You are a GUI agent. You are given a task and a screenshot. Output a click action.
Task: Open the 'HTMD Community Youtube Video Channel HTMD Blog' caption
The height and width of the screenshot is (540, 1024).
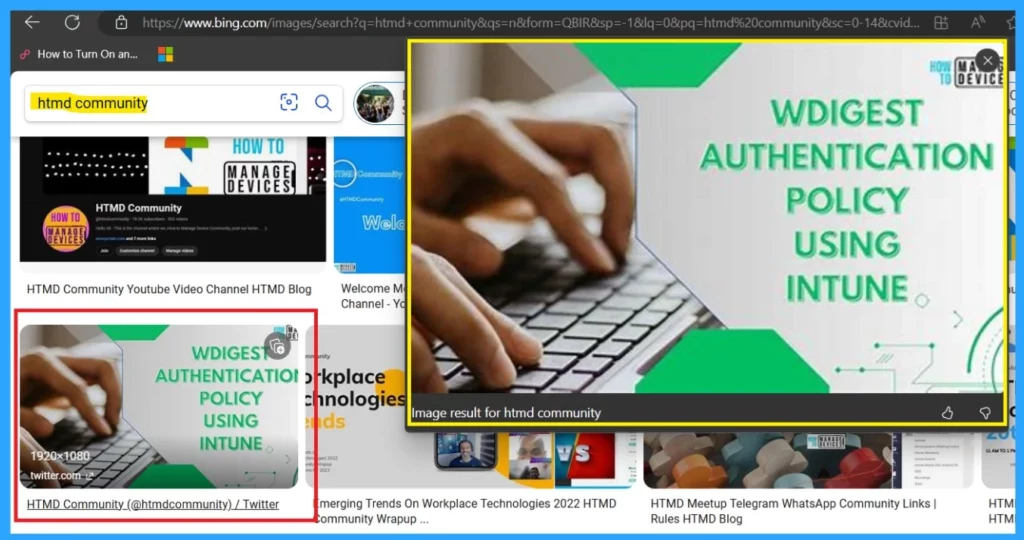pos(169,289)
